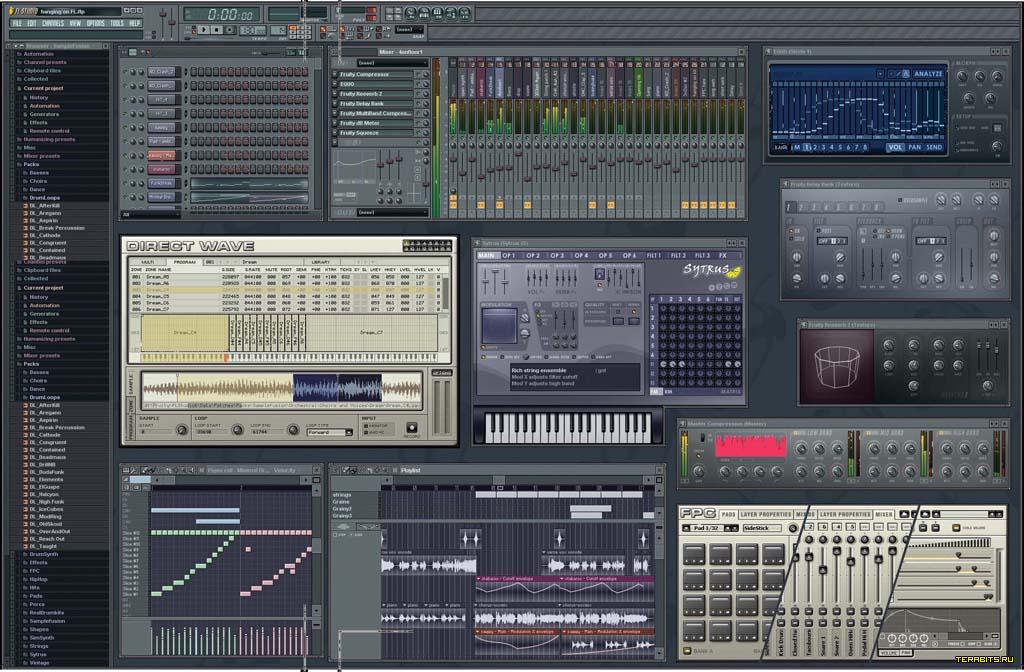Select the PAN button in the EQ plugin
Viewport: 1024px width, 672px height.
(x=915, y=148)
